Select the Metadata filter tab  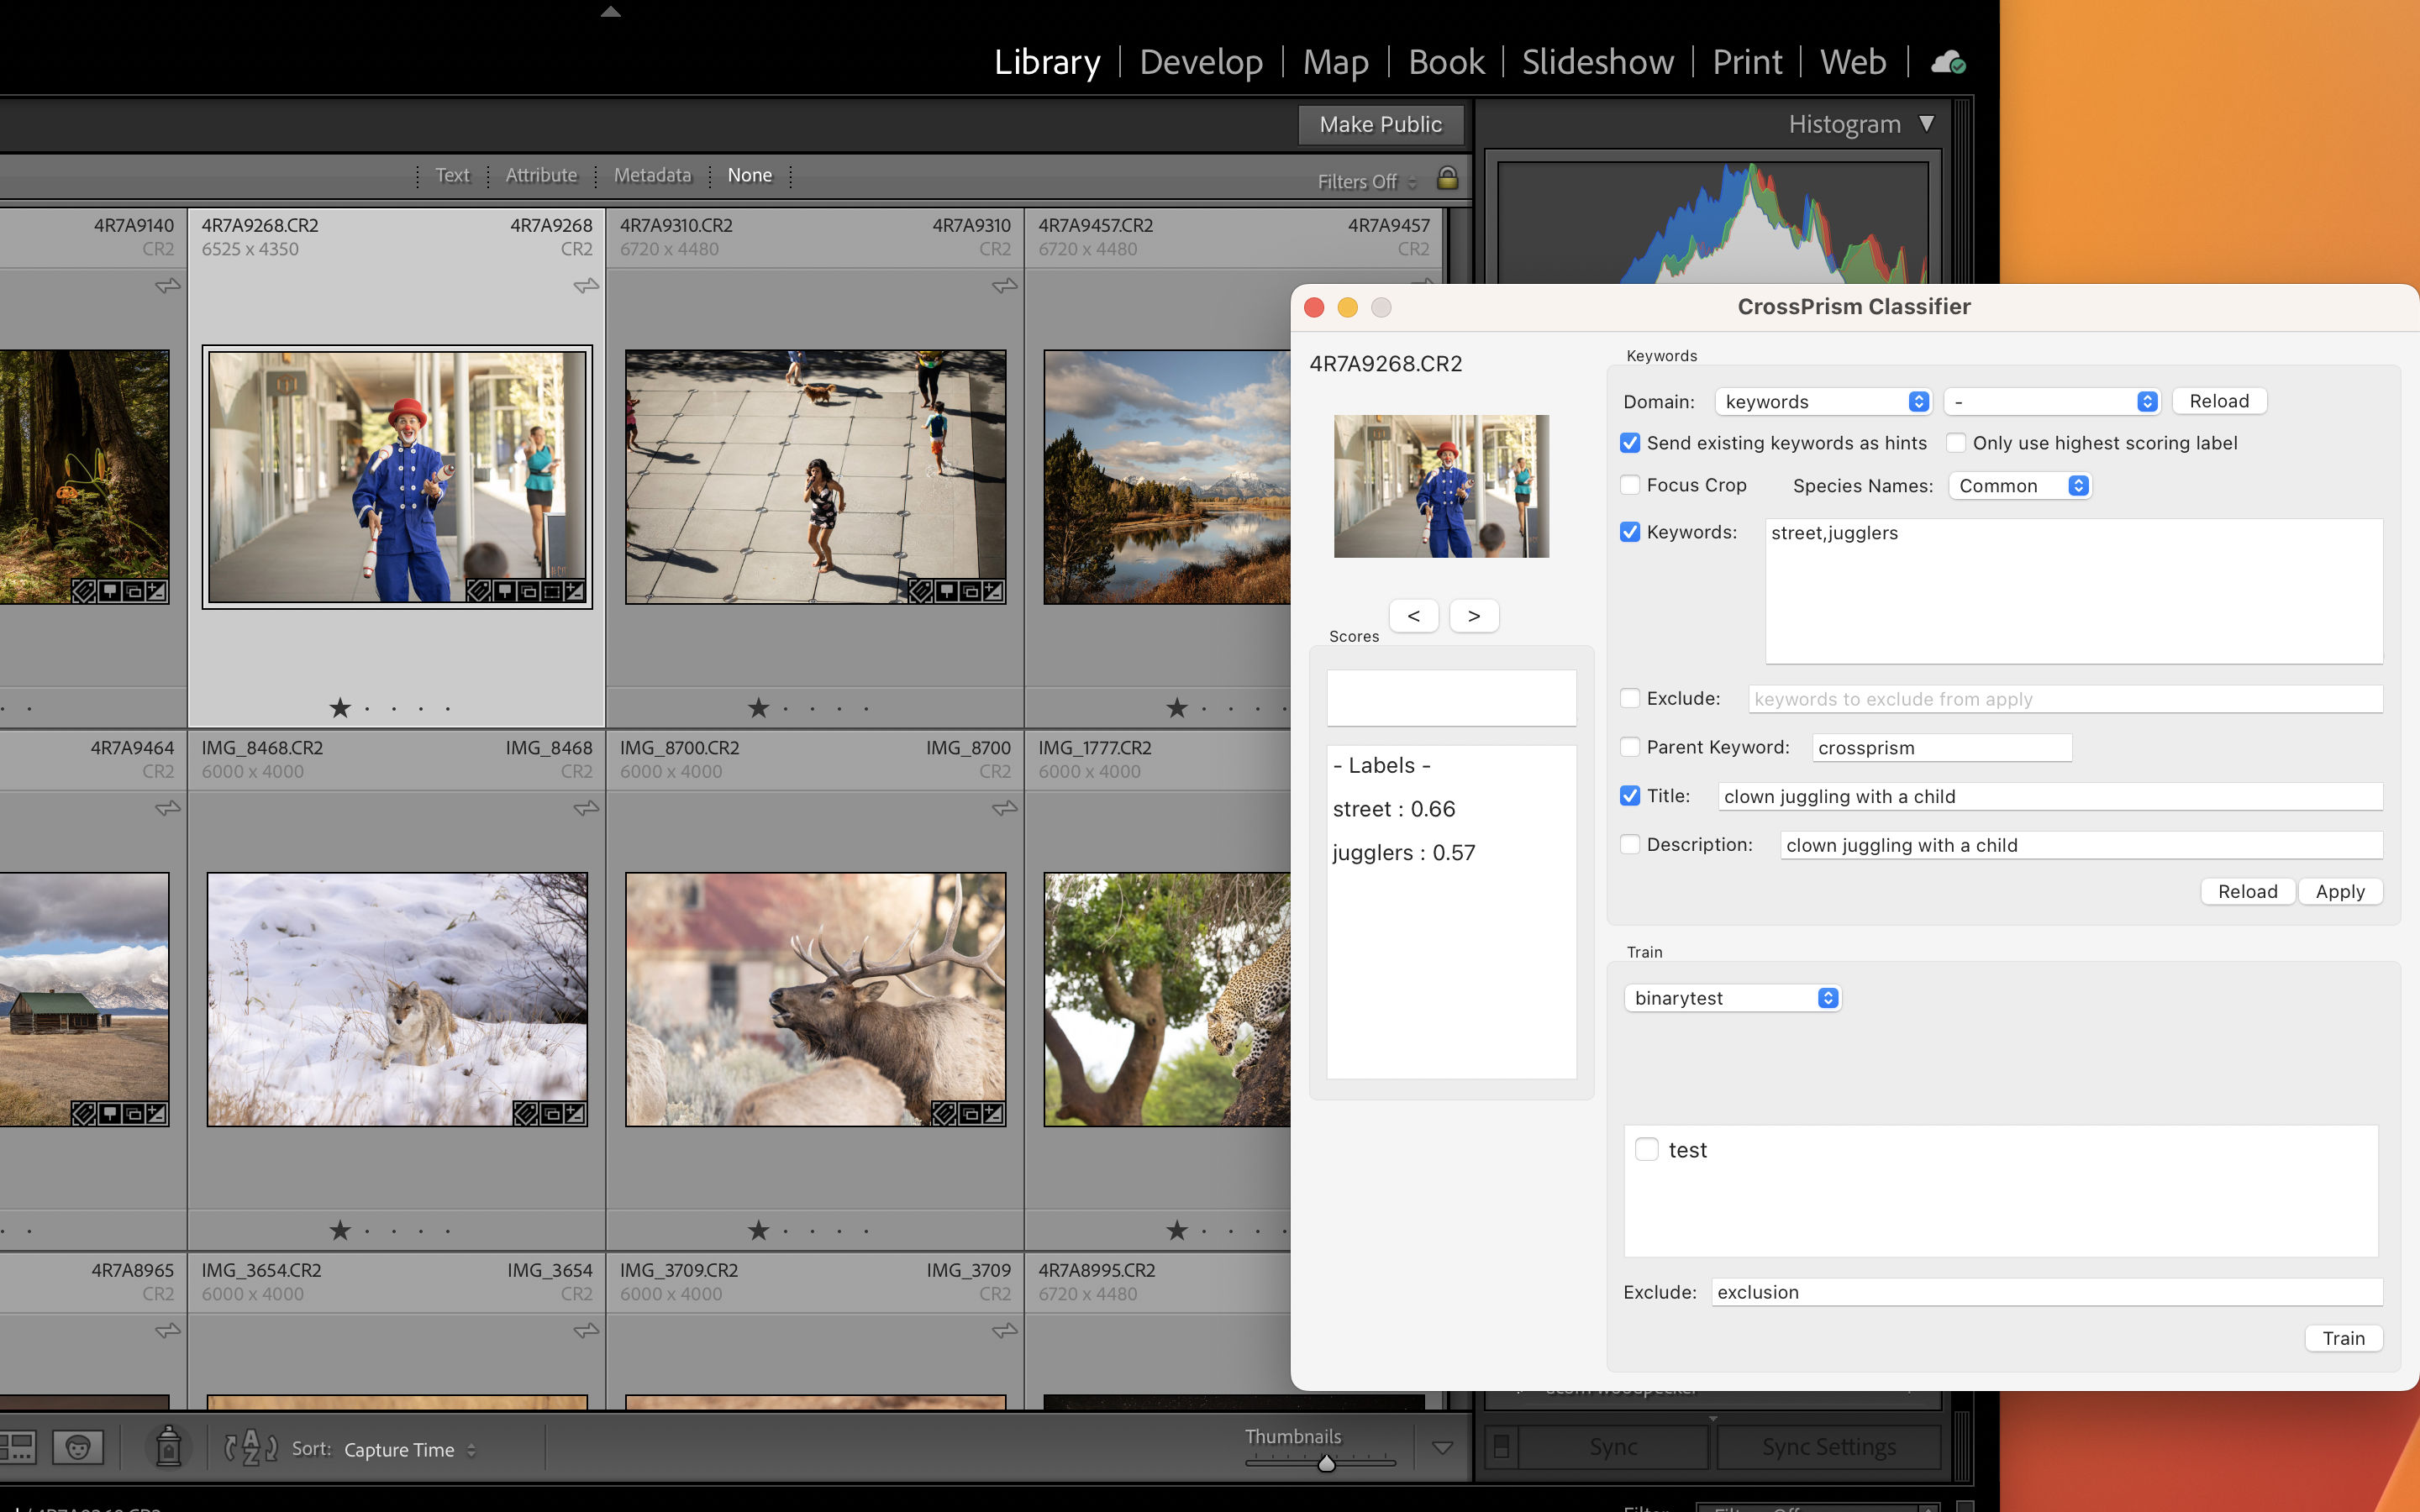coord(652,175)
